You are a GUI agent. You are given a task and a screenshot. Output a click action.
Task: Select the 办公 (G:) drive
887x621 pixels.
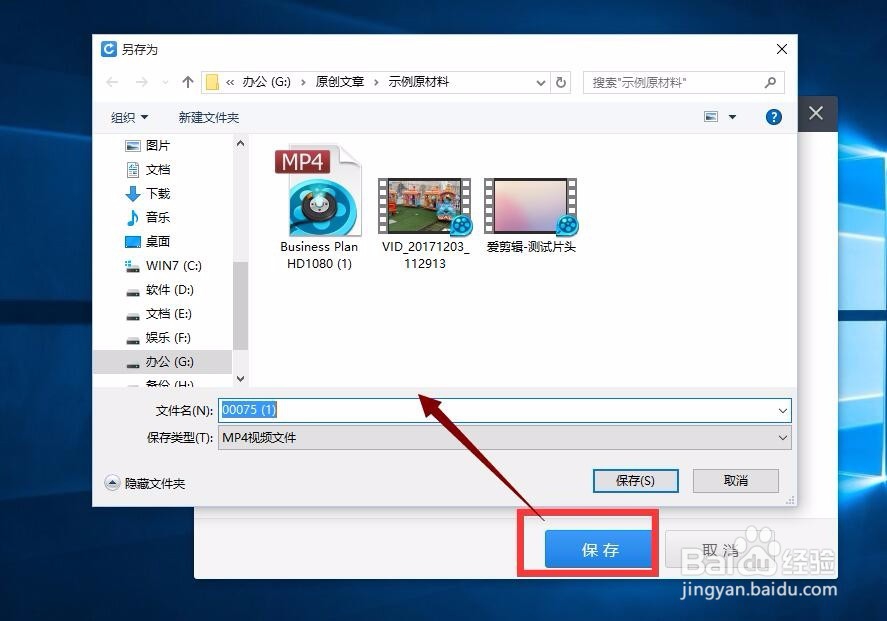162,362
